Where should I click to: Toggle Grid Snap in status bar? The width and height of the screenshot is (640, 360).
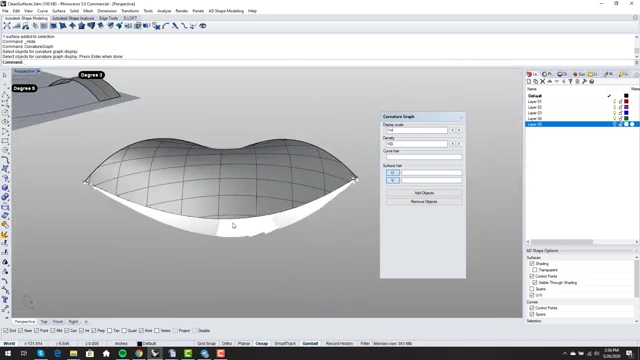click(206, 344)
